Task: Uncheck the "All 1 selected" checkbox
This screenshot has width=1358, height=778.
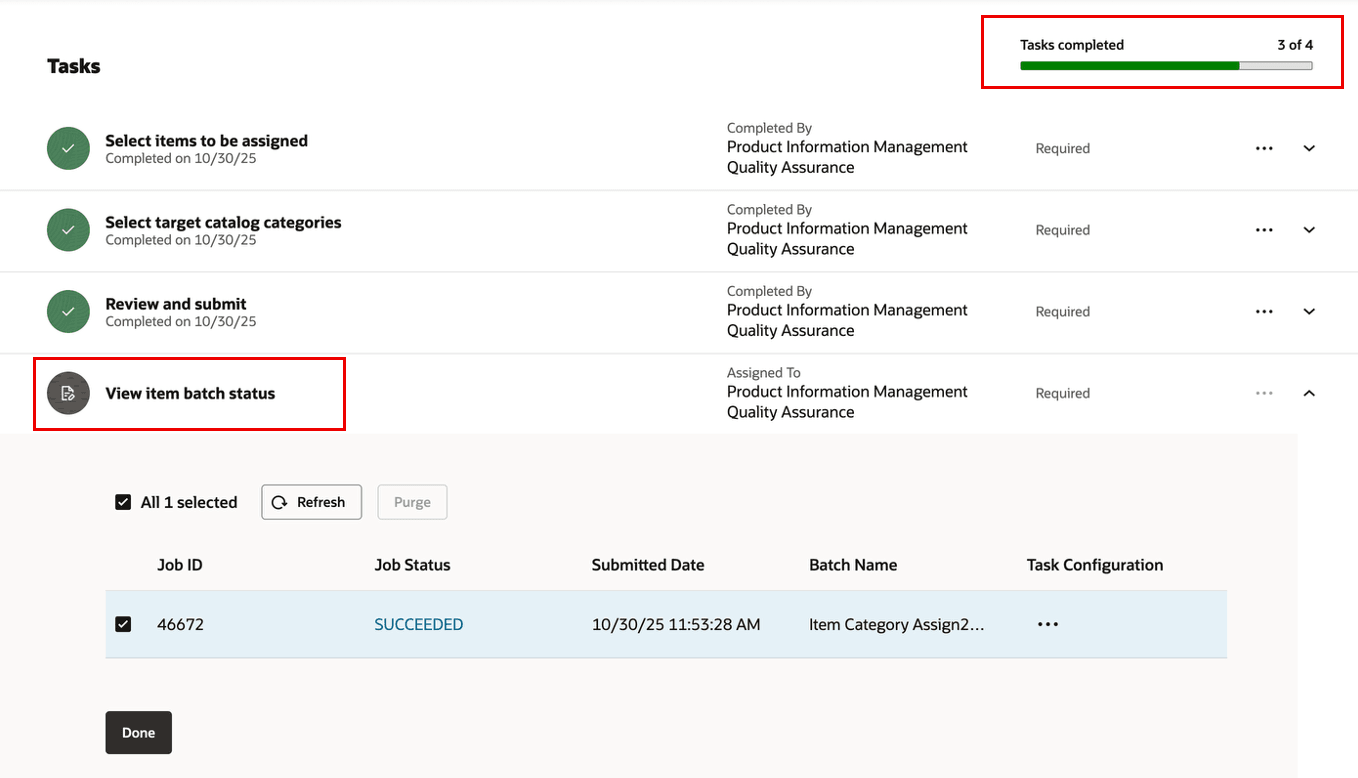Action: pos(123,501)
